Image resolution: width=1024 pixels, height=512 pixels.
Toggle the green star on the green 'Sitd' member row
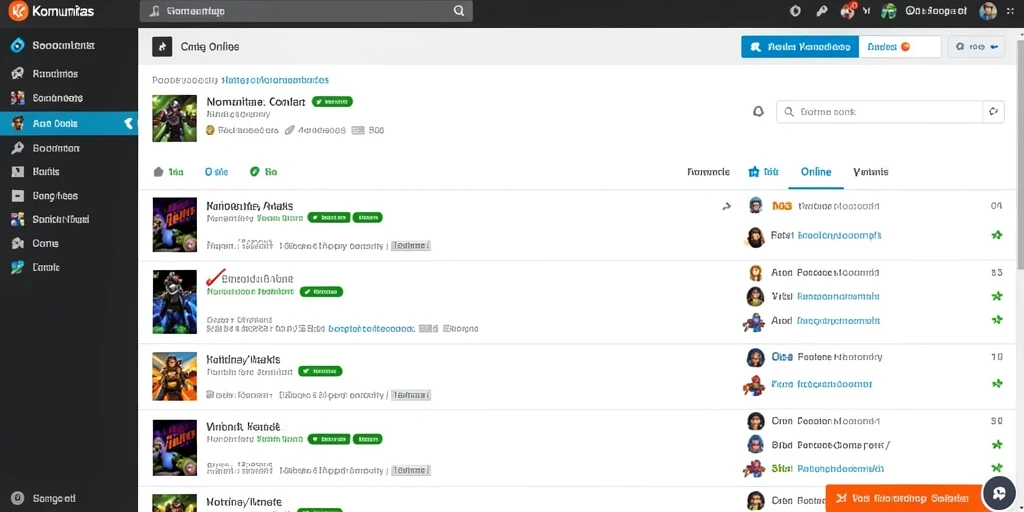click(x=997, y=468)
